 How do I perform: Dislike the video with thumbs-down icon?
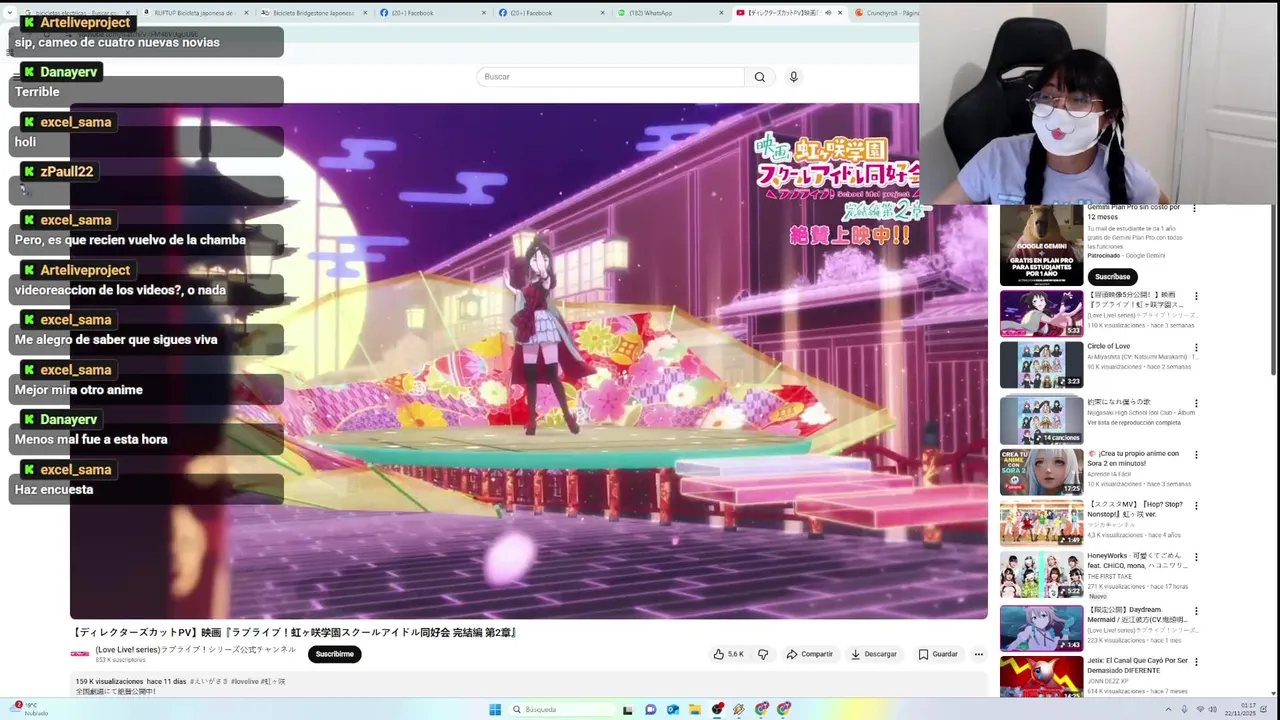pos(763,654)
